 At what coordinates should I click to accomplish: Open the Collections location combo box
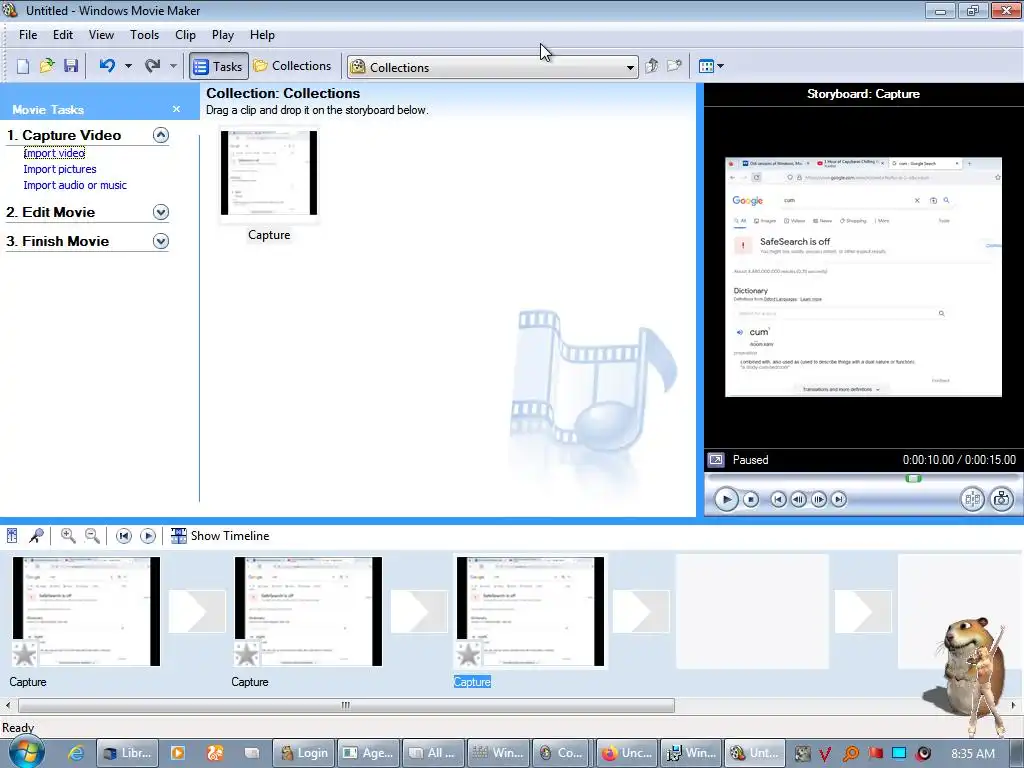click(x=493, y=67)
